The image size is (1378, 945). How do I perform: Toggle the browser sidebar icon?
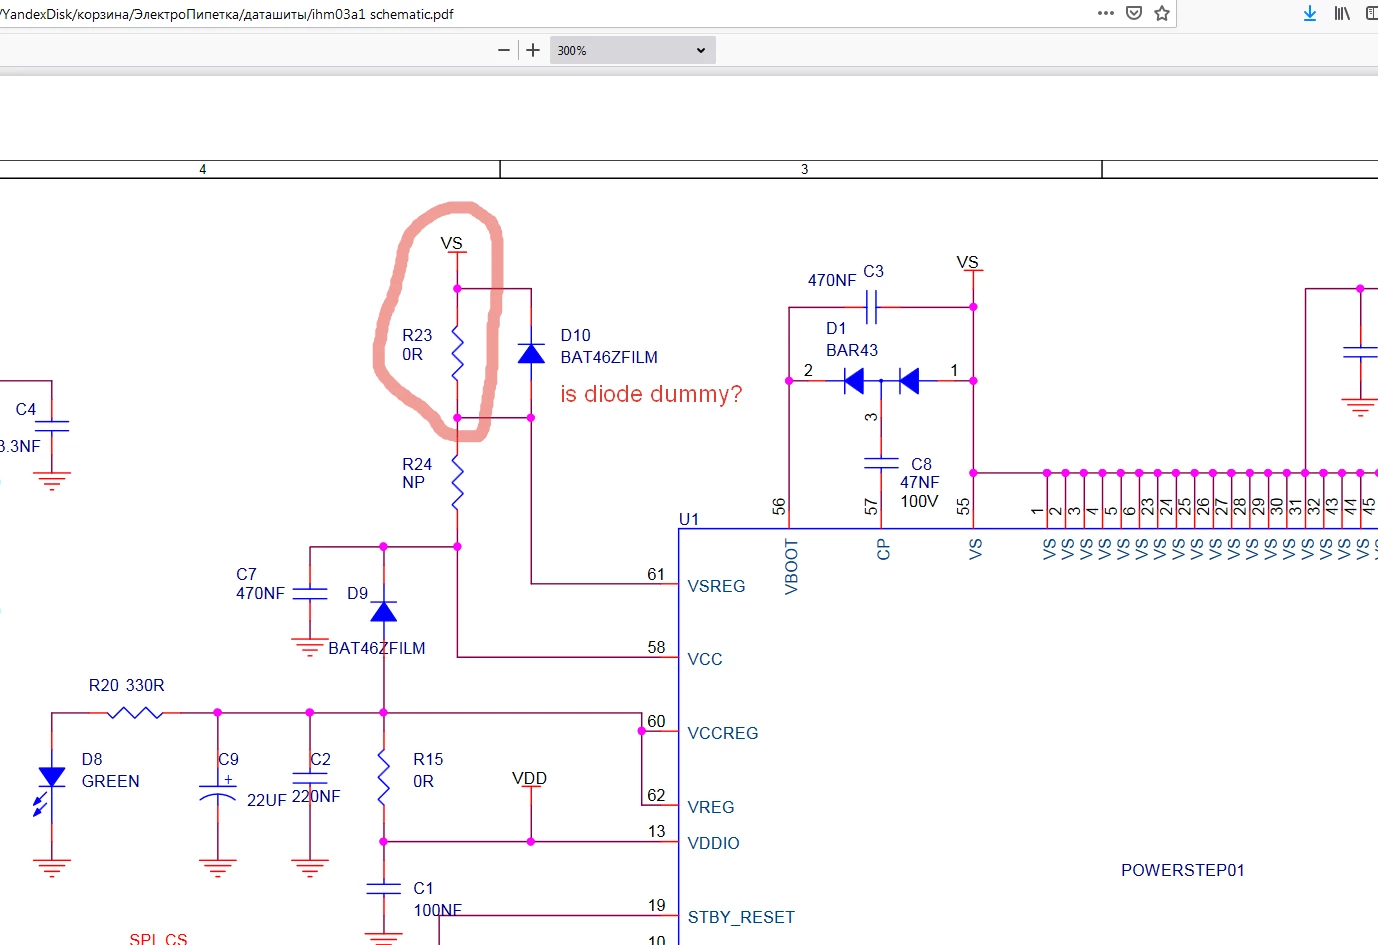click(1372, 13)
